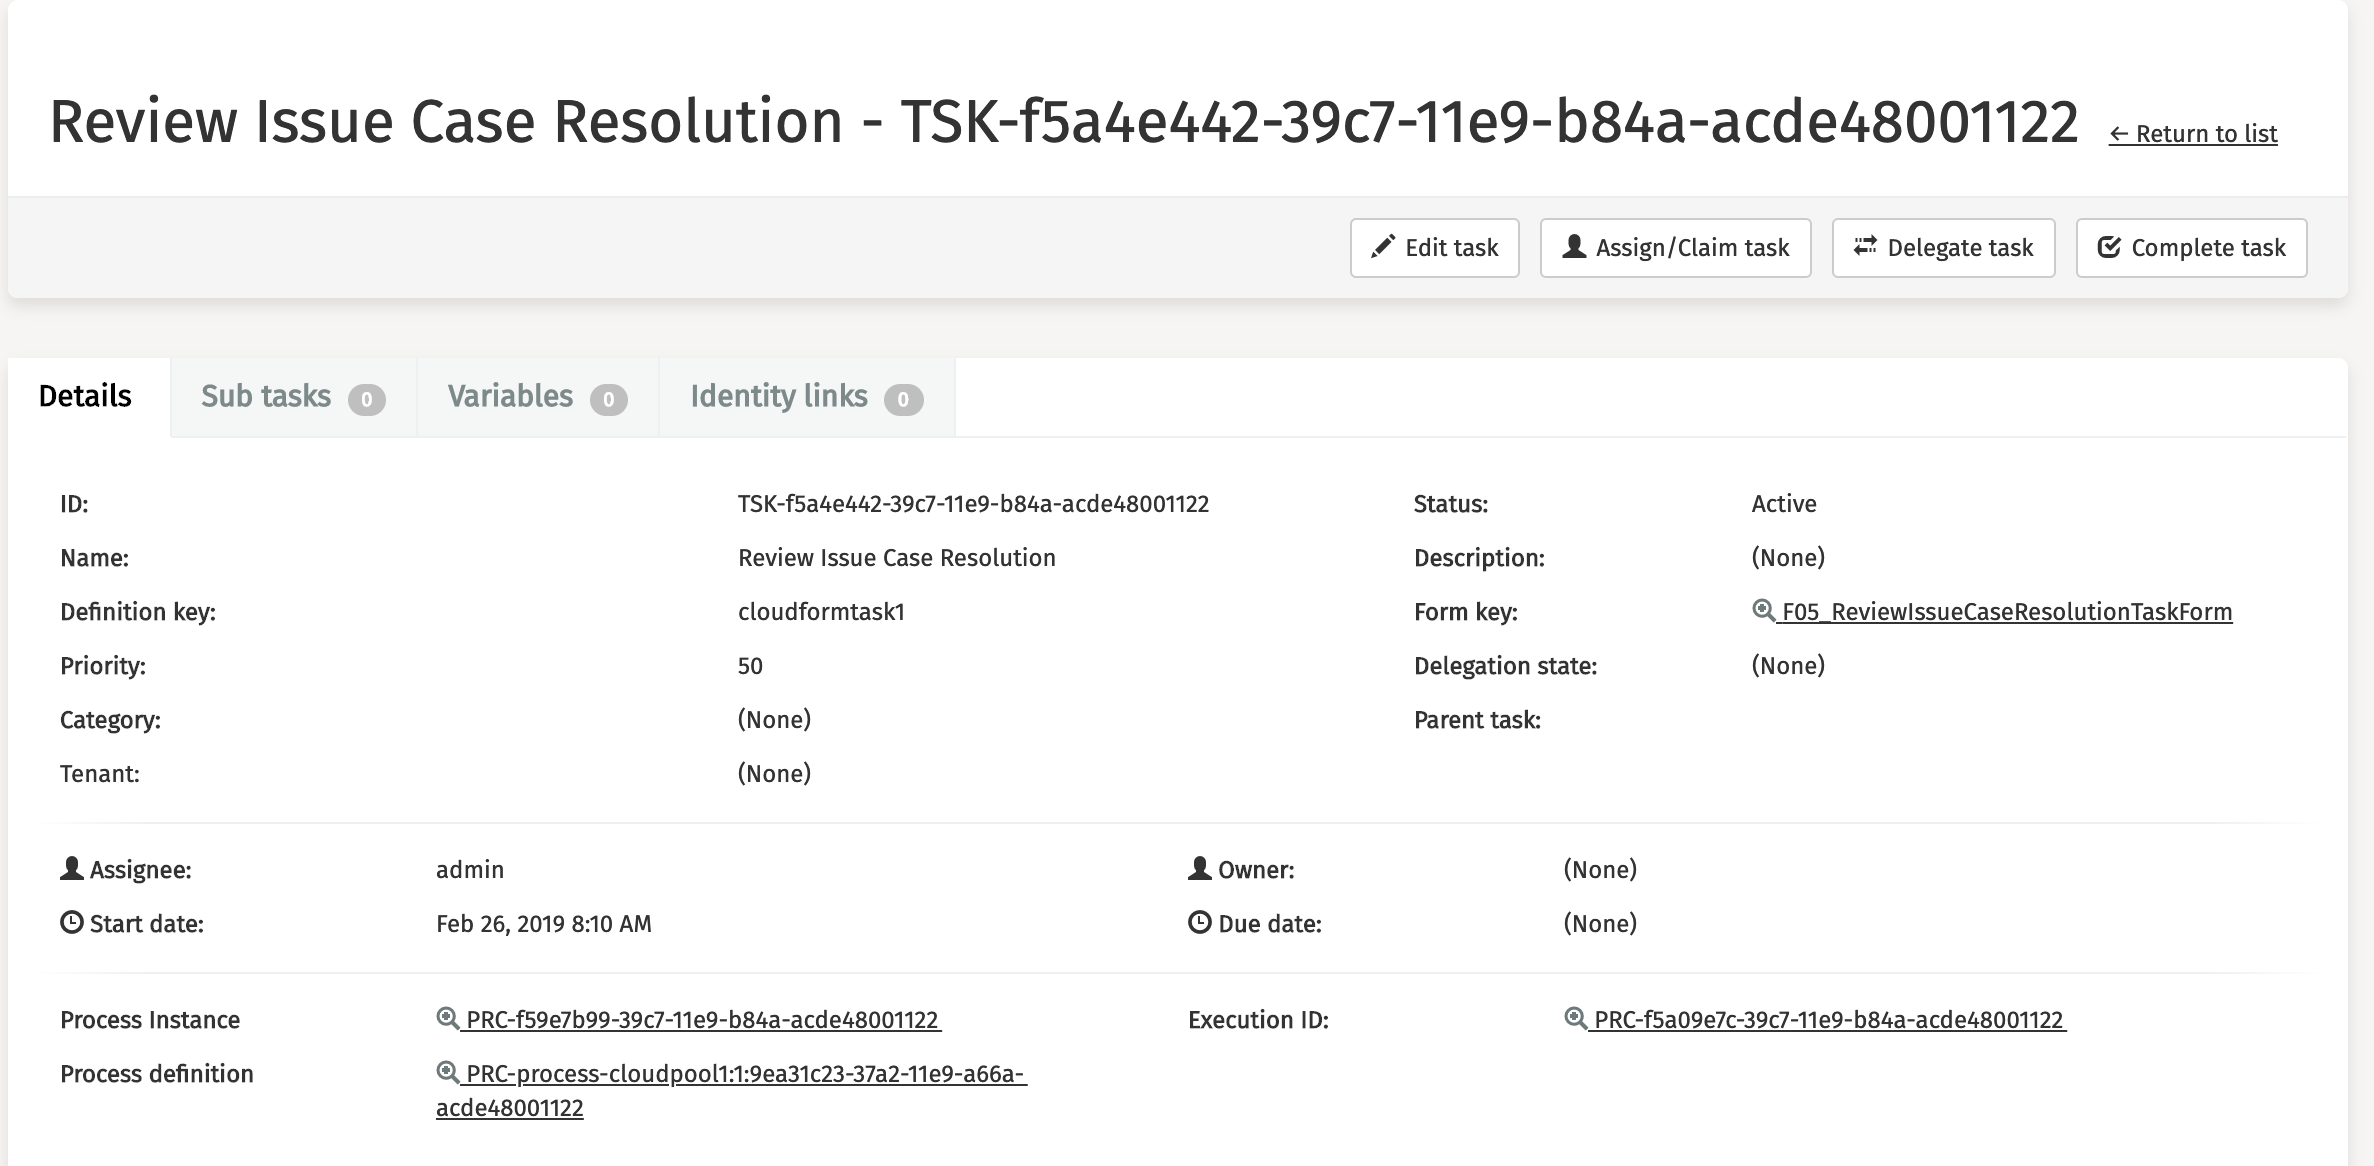Open PRC-process-cloudpool1 process definition link
2374x1166 pixels.
tap(745, 1074)
